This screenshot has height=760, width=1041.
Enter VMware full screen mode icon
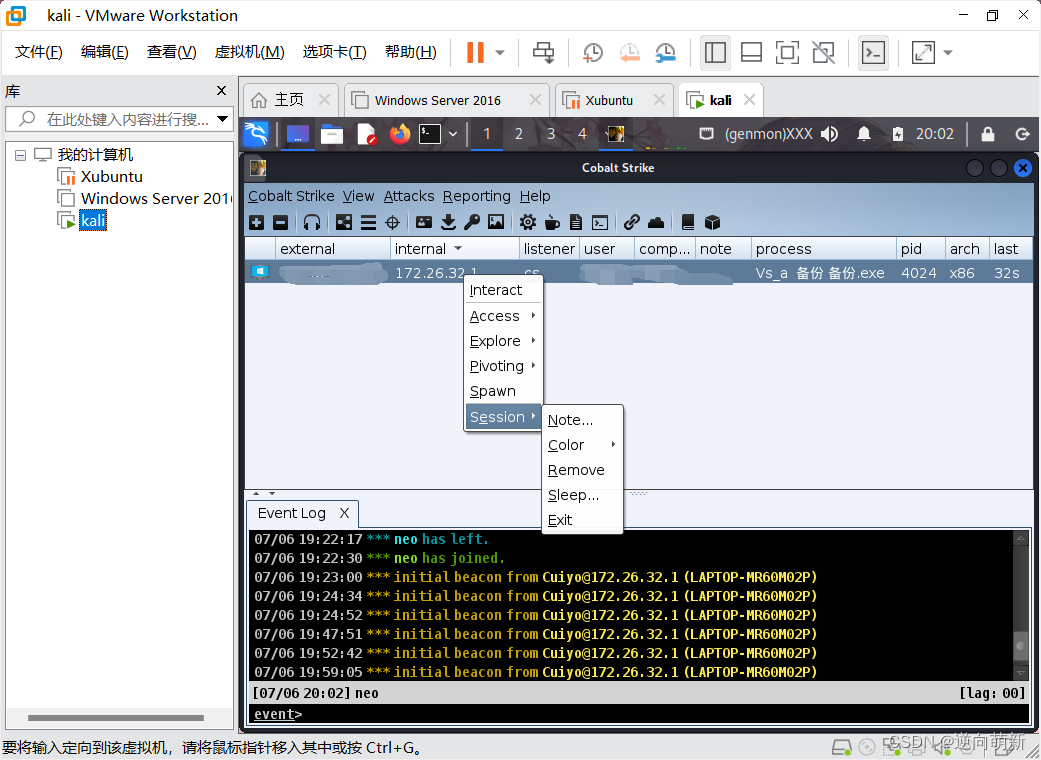[x=787, y=52]
